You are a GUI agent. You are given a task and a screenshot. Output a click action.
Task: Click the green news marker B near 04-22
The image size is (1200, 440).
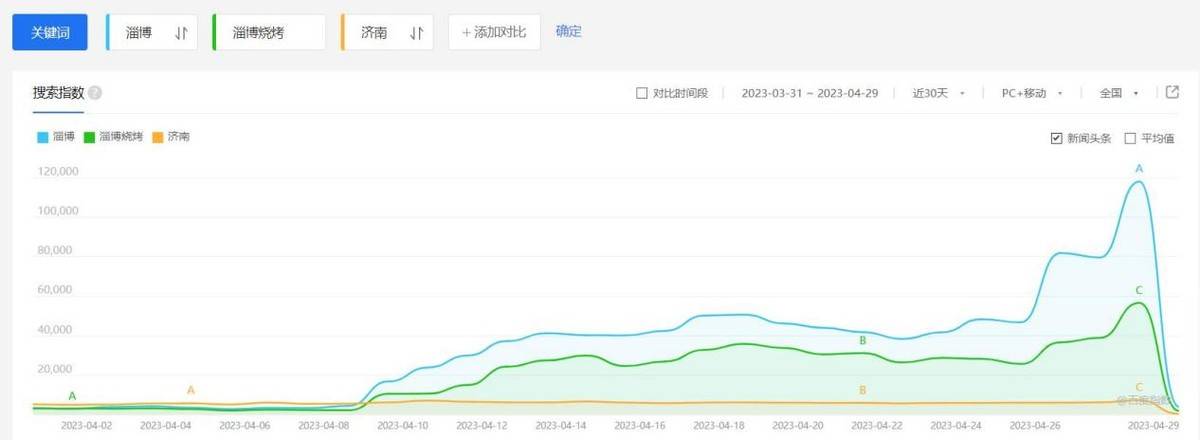pyautogui.click(x=863, y=341)
